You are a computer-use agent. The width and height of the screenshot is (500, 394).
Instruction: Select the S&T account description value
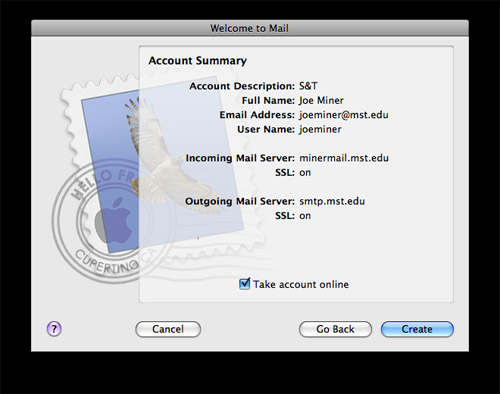click(308, 86)
